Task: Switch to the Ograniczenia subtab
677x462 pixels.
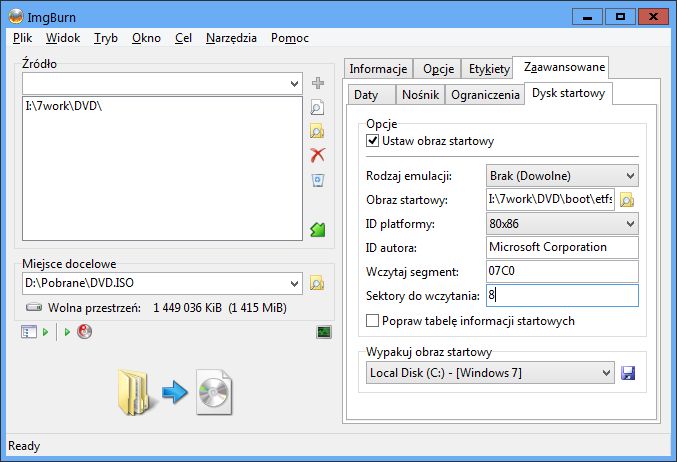Action: point(485,95)
